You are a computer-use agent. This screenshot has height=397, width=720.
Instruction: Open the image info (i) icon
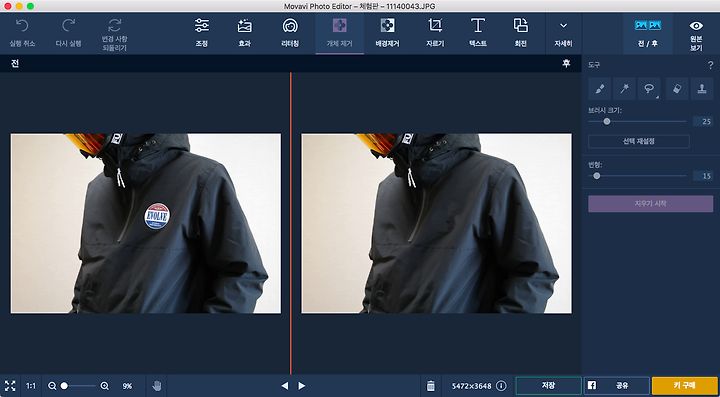[501, 386]
